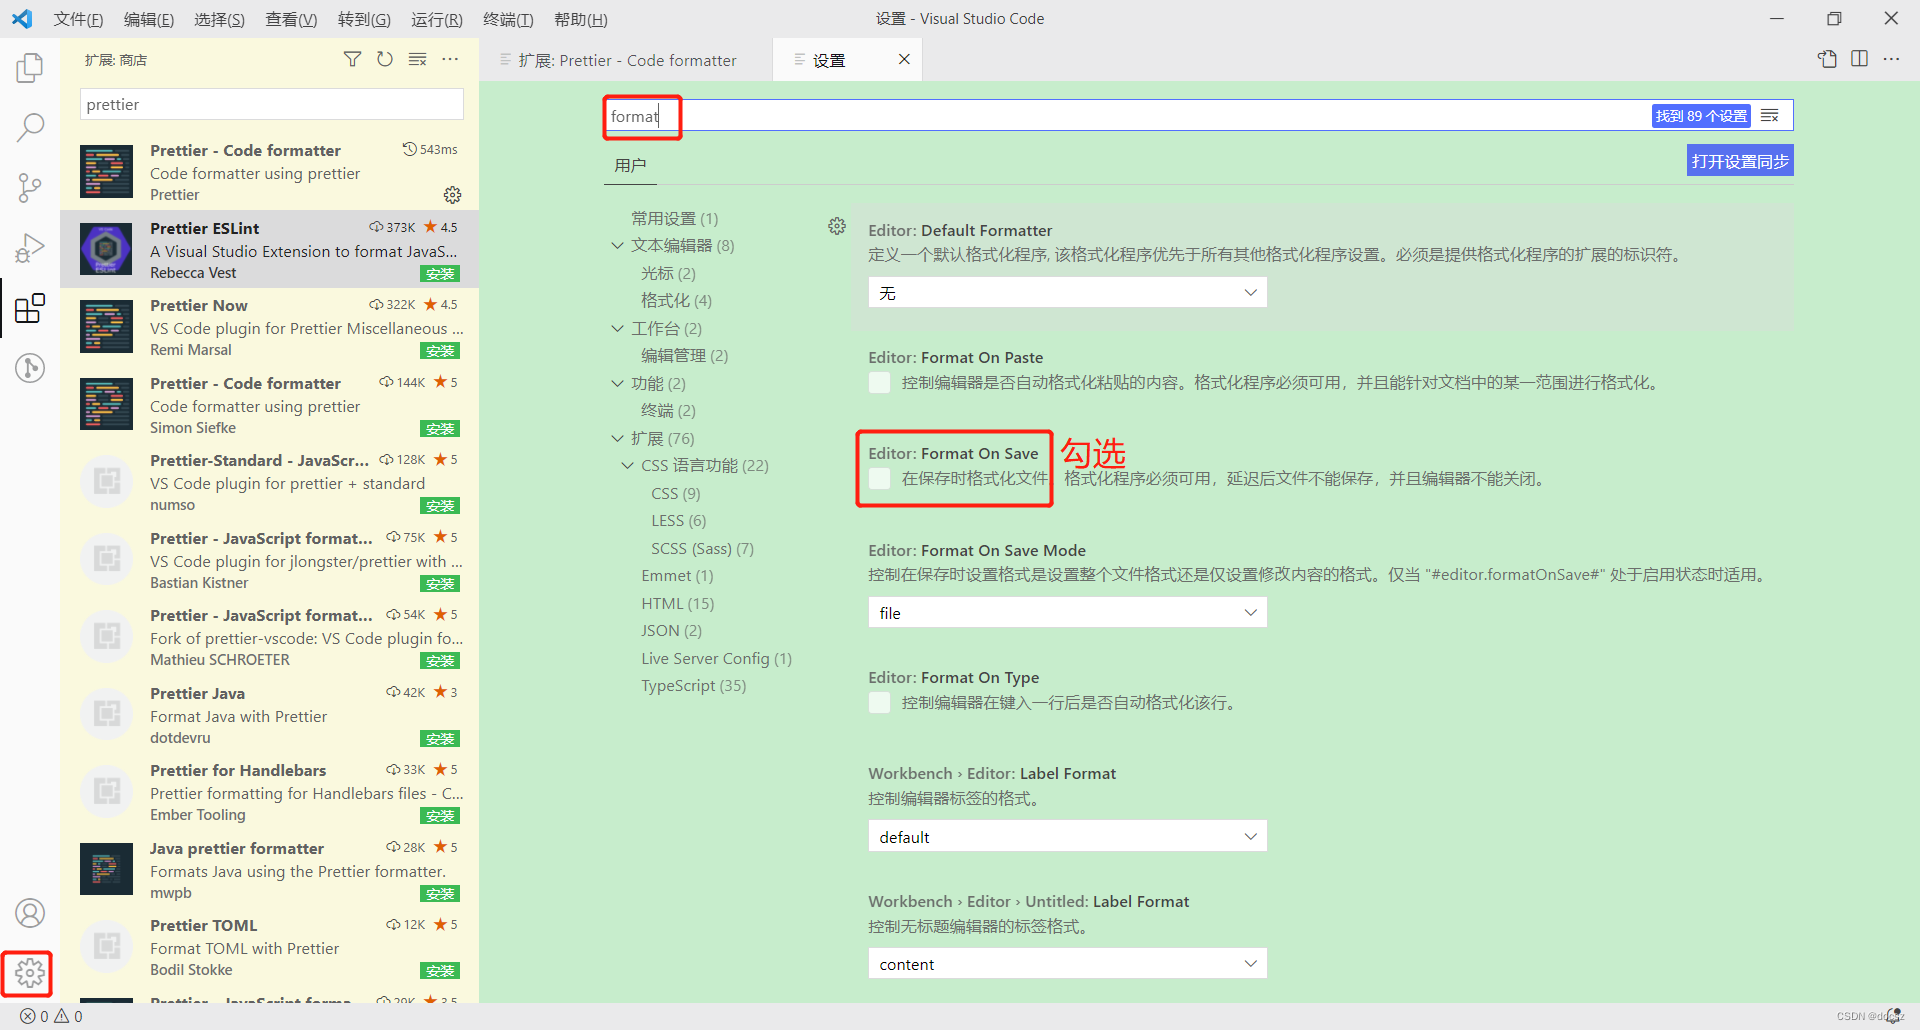Image resolution: width=1920 pixels, height=1030 pixels.
Task: Open Format On Save Mode dropdown
Action: coord(1067,613)
